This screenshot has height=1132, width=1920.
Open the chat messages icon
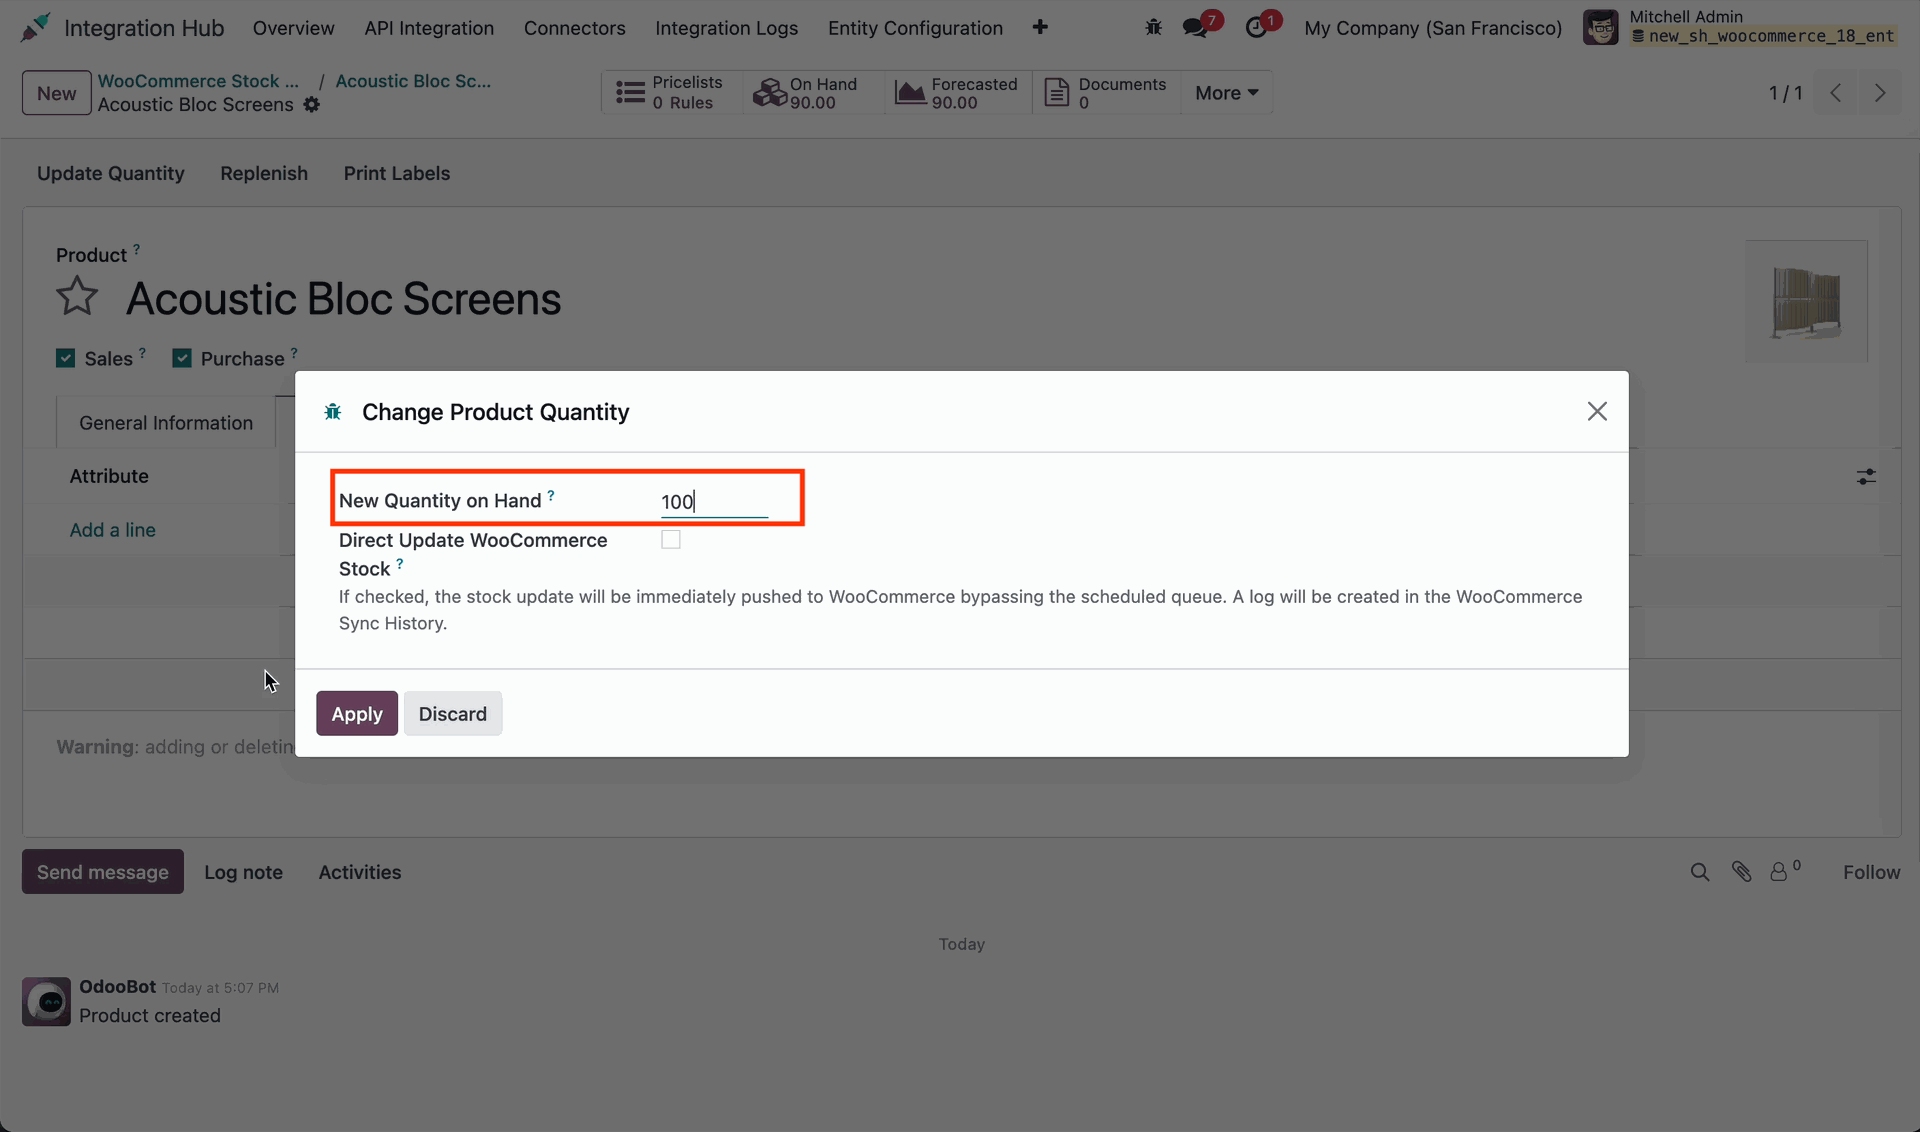pyautogui.click(x=1195, y=28)
